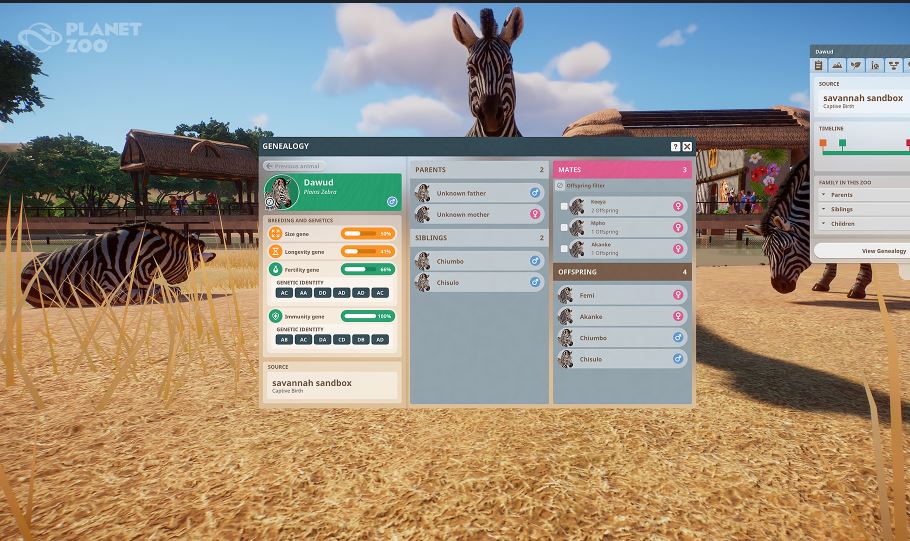Click the male symbol on Dawud's header
910x541 pixels.
392,201
